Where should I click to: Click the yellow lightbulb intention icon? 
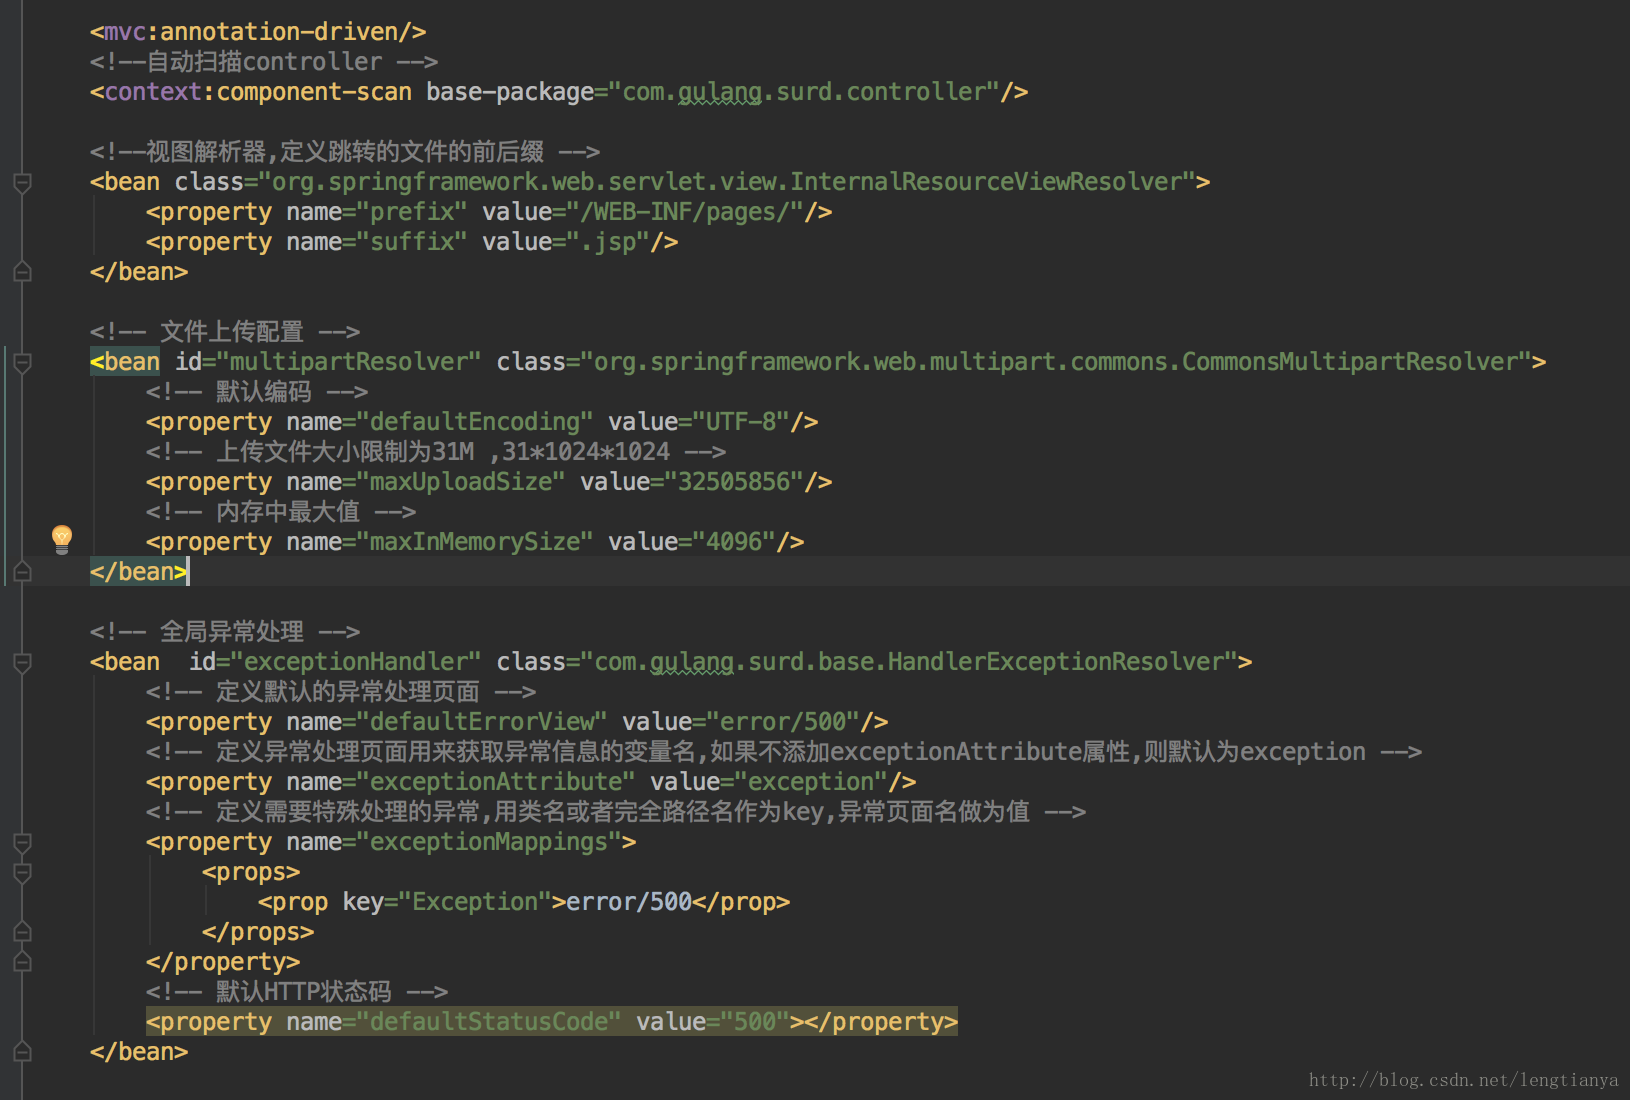pos(62,539)
